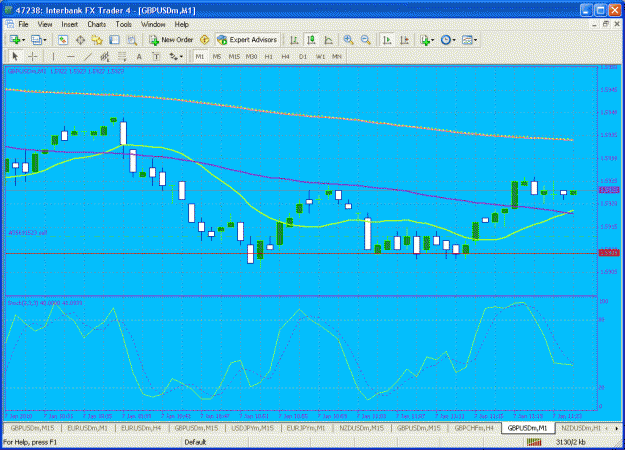This screenshot has height=450, width=625.
Task: Expand the Periods clock dropdown
Action: [x=454, y=40]
